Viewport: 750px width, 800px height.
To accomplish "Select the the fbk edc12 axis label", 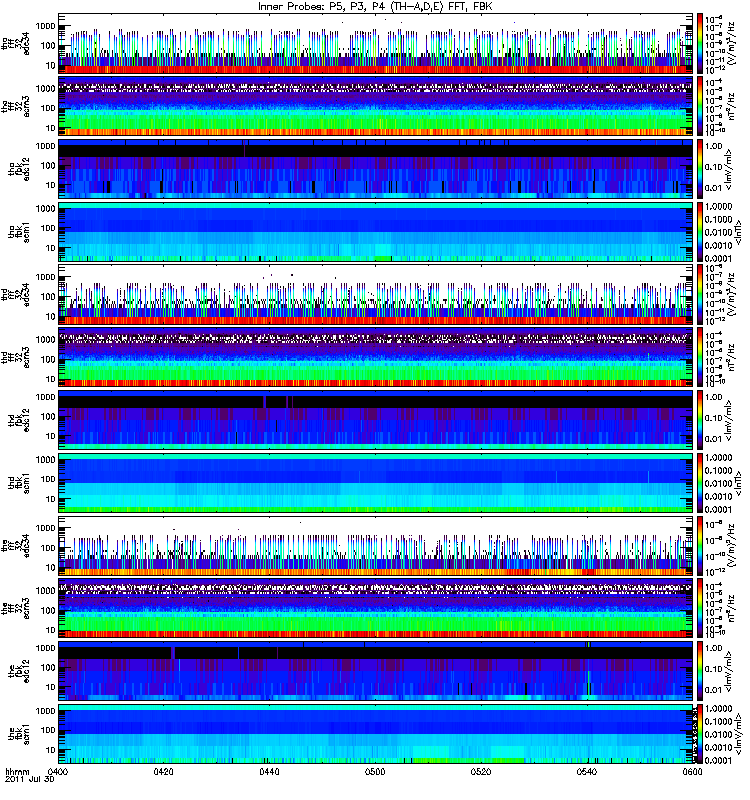I will click(19, 671).
